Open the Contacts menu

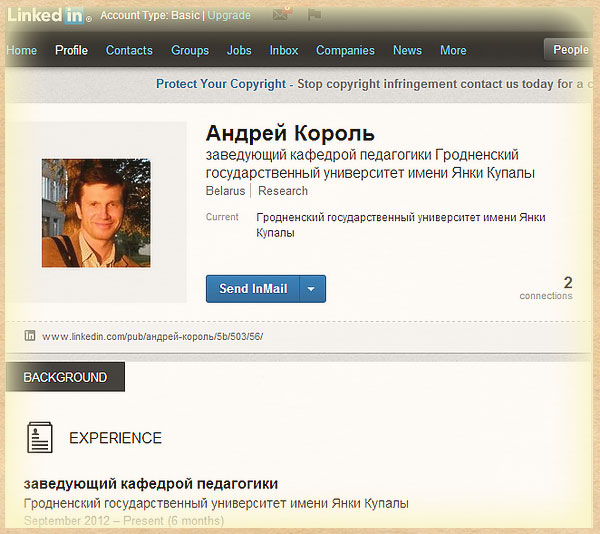[129, 50]
